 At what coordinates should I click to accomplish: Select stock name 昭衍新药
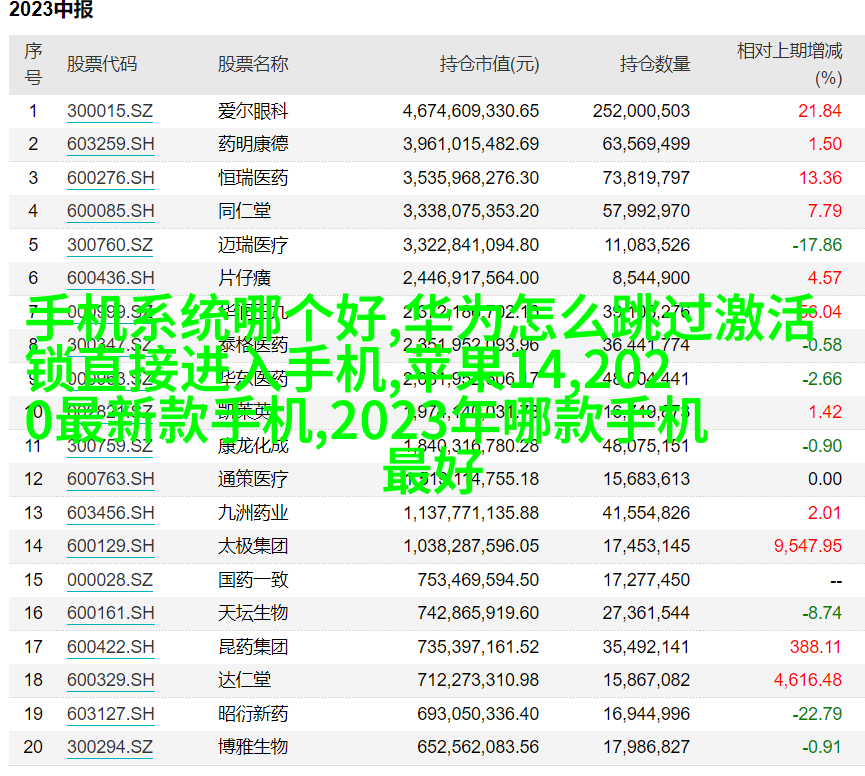point(253,714)
